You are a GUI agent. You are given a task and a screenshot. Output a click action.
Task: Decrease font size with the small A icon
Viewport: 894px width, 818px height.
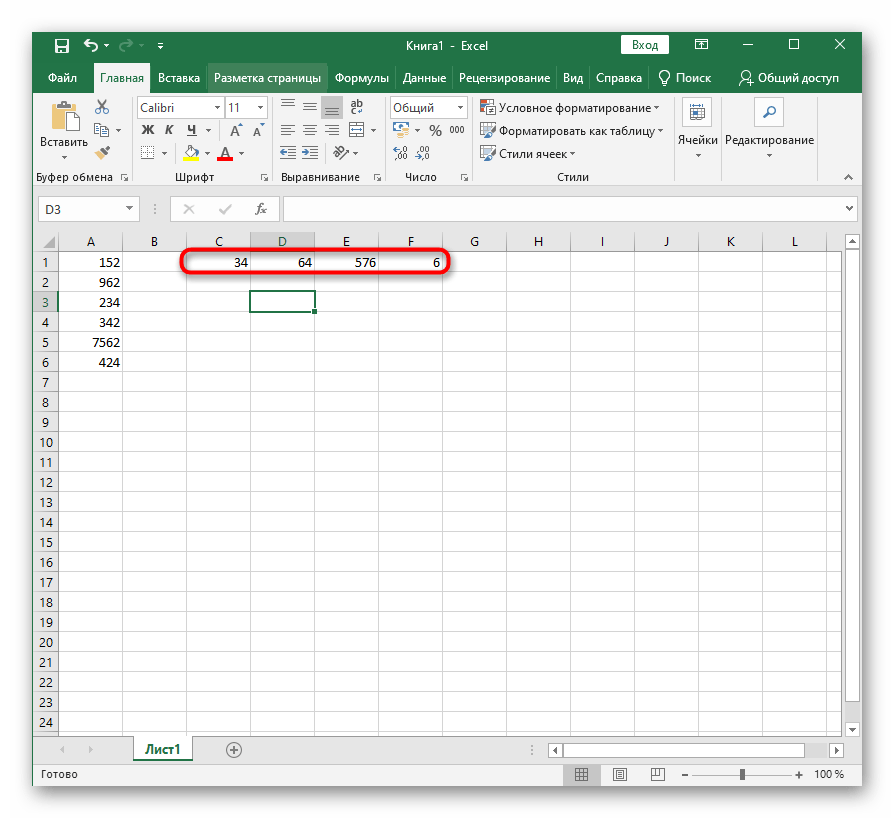click(x=258, y=131)
